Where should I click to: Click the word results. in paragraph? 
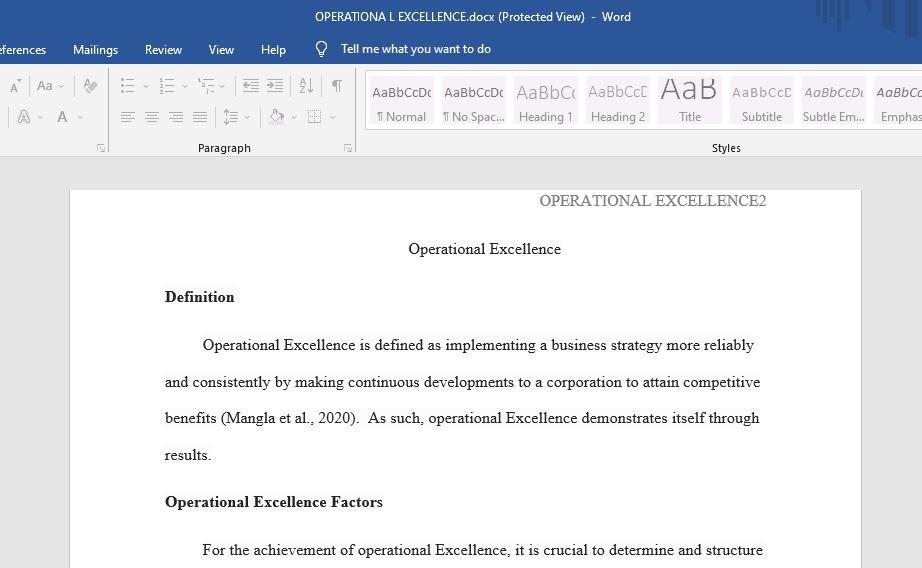188,455
